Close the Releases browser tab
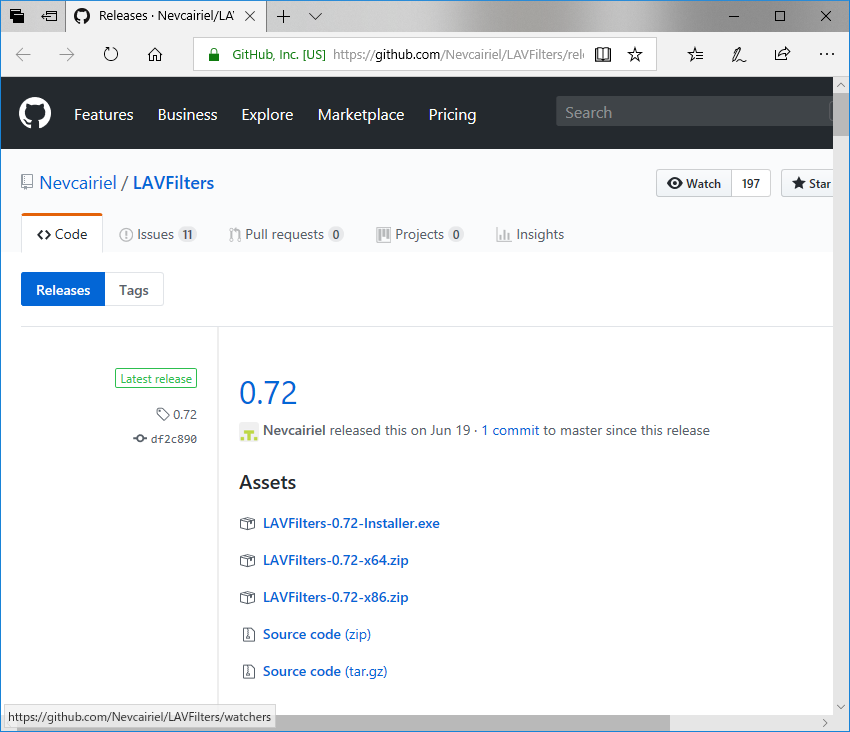The height and width of the screenshot is (732, 850). (250, 16)
